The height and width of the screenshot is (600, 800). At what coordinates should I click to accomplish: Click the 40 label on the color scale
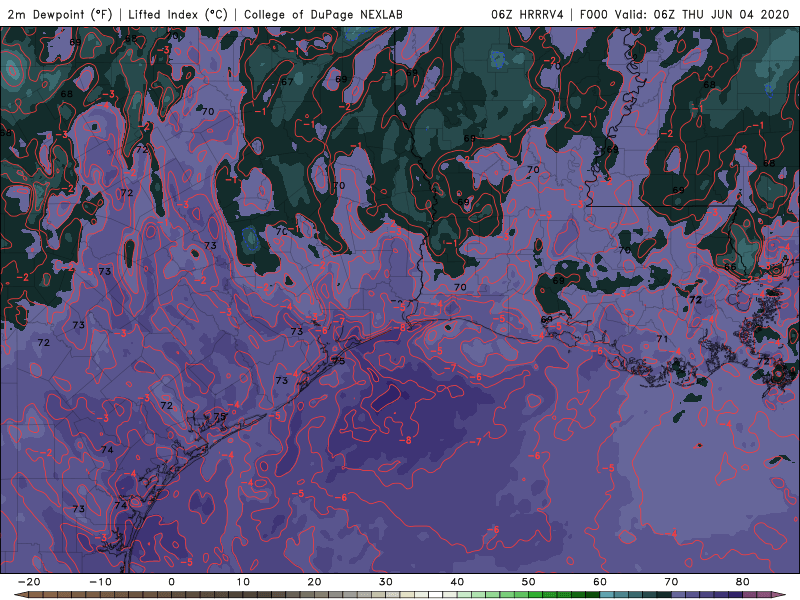click(457, 582)
